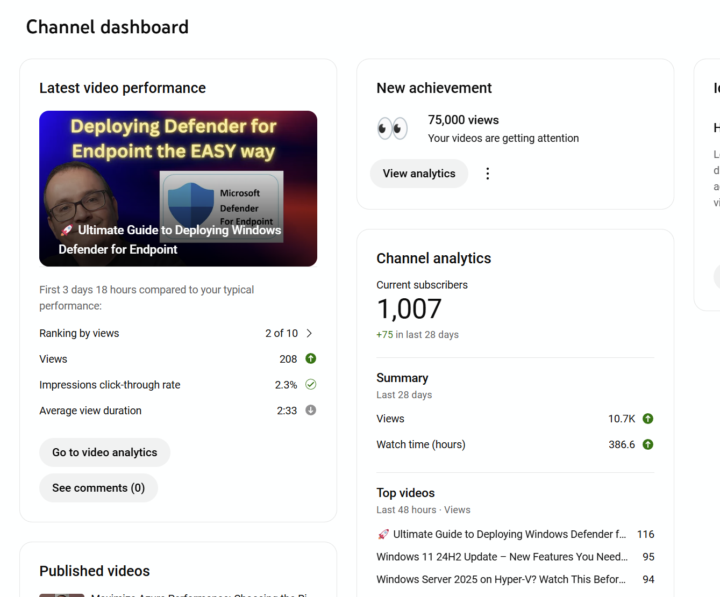Click the '95' views count in Top videos
The height and width of the screenshot is (597, 720).
click(648, 557)
